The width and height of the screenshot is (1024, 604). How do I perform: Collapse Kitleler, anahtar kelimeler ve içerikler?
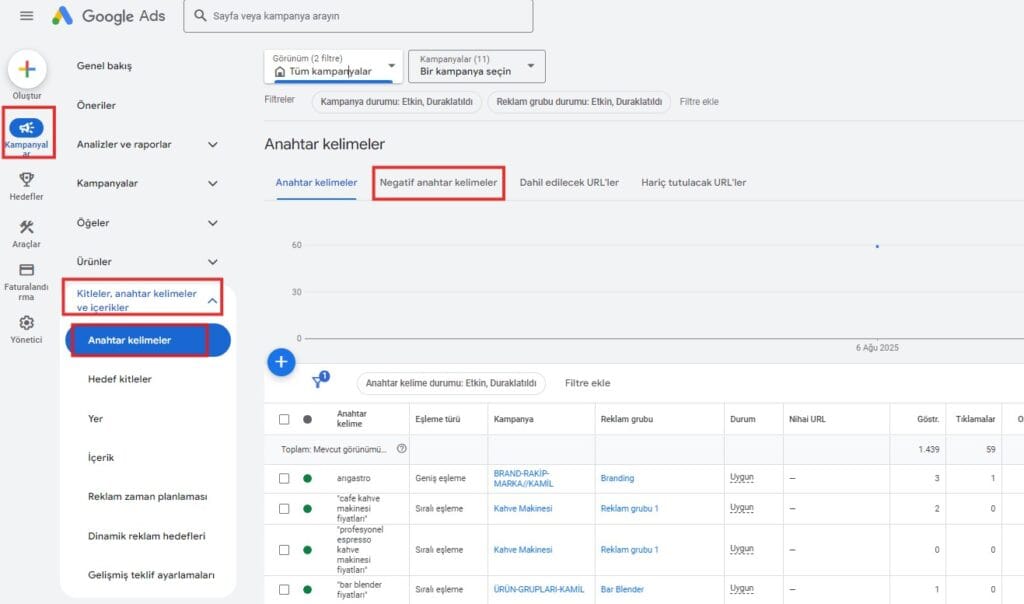pyautogui.click(x=212, y=300)
